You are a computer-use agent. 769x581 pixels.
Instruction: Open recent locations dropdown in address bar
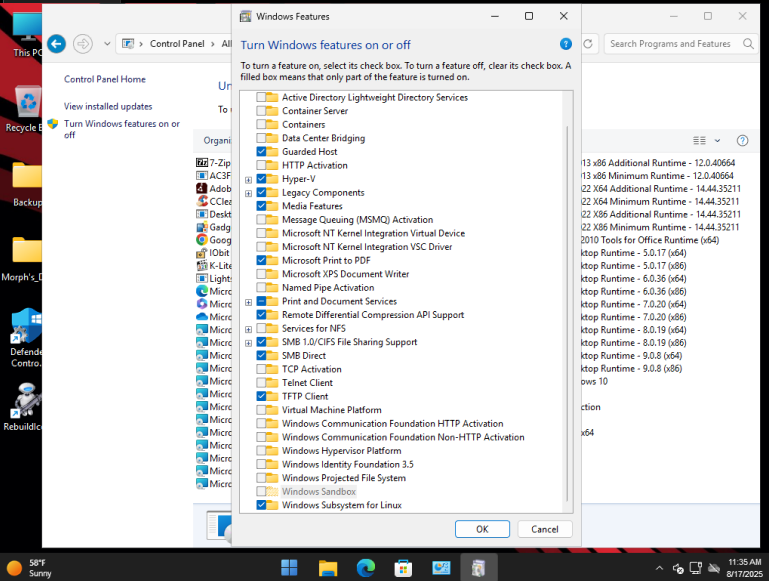pos(107,44)
